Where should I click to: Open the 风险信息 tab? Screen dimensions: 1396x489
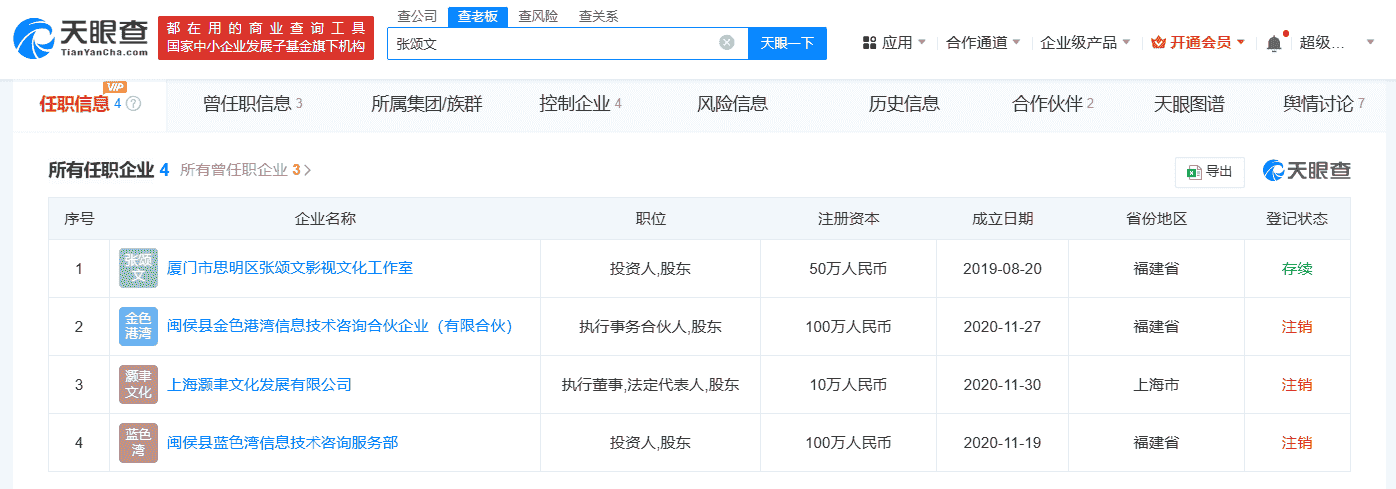[732, 104]
